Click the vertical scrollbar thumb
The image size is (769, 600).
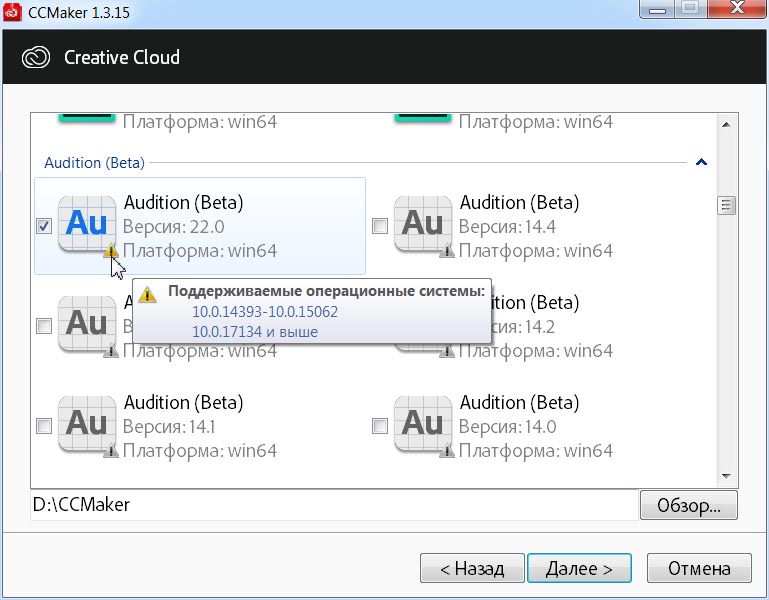coord(726,206)
